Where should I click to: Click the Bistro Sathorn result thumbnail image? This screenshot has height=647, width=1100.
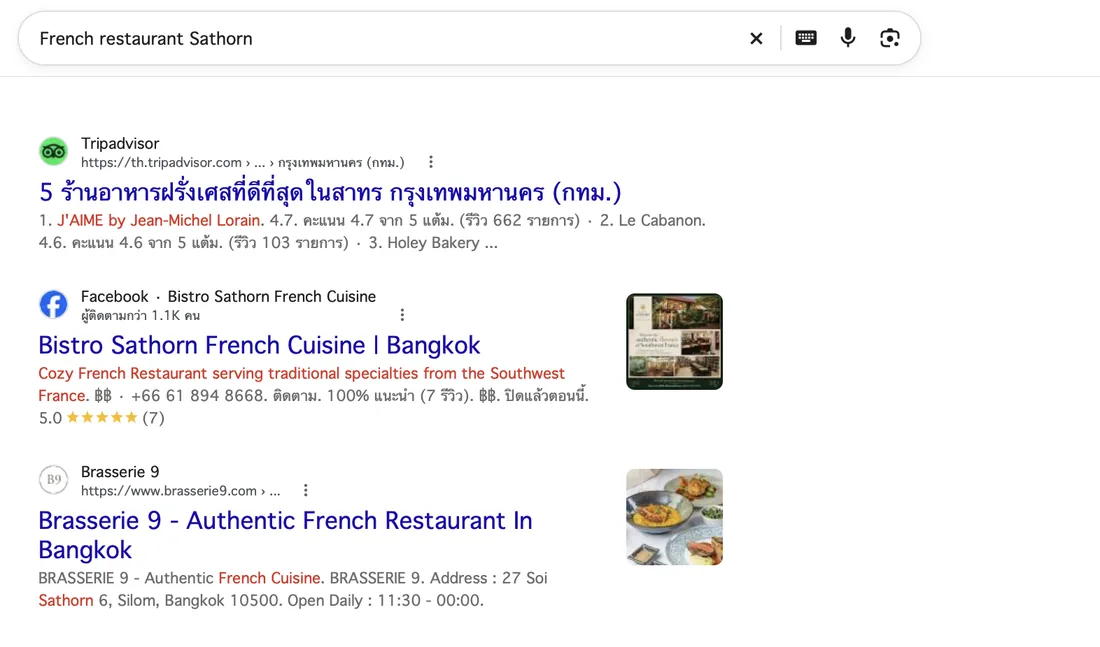click(x=674, y=342)
